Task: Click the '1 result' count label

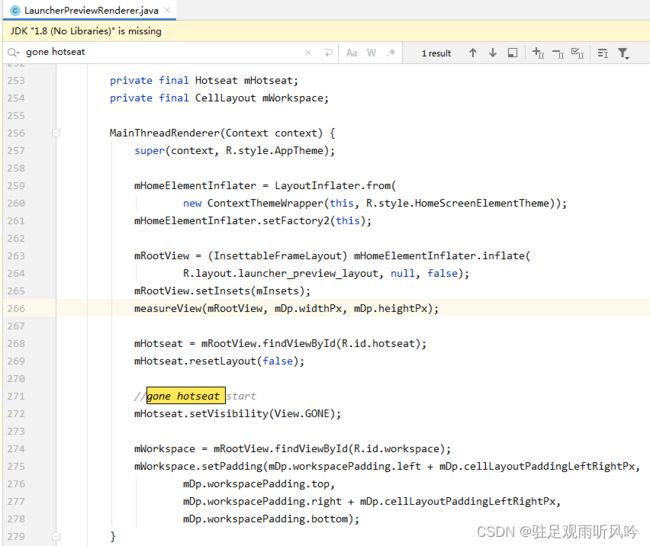Action: tap(436, 53)
